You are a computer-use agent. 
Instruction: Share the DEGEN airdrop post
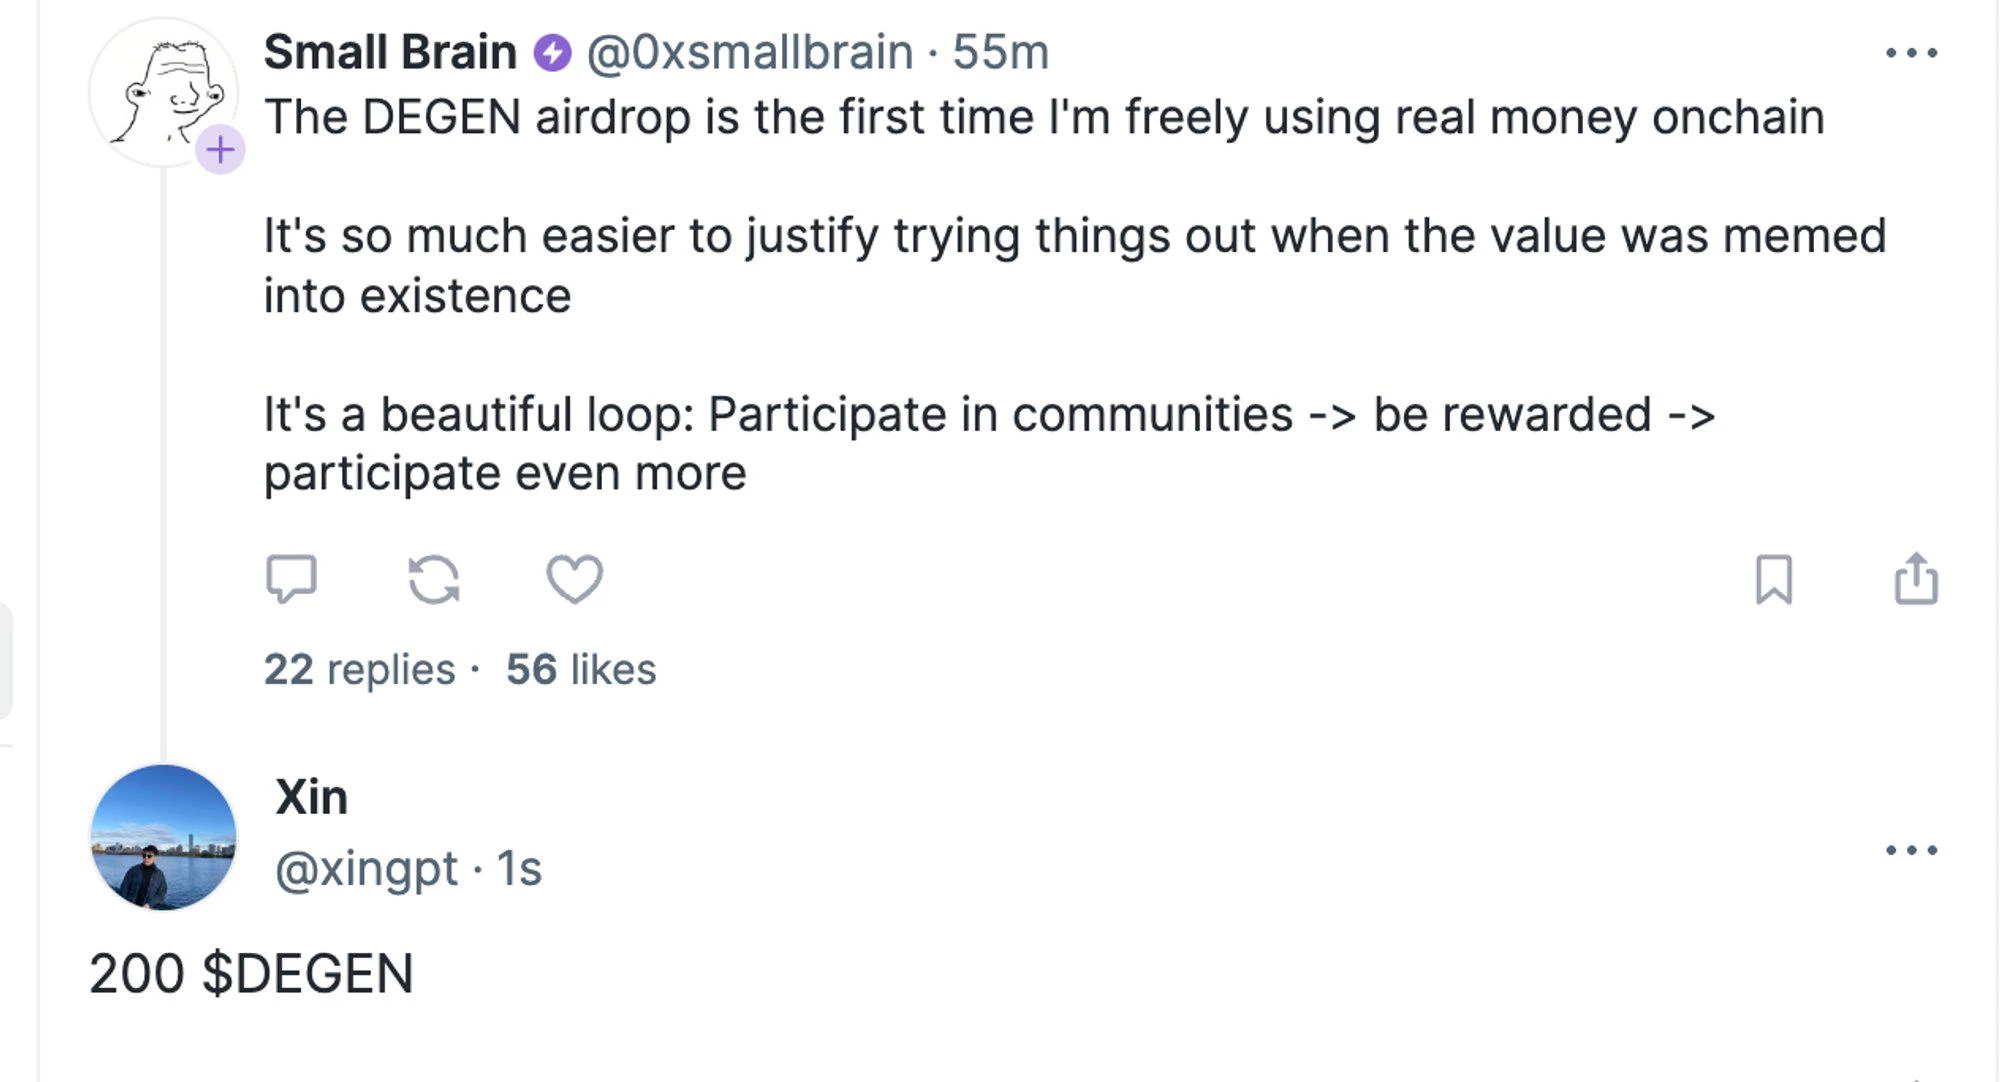coord(1916,579)
